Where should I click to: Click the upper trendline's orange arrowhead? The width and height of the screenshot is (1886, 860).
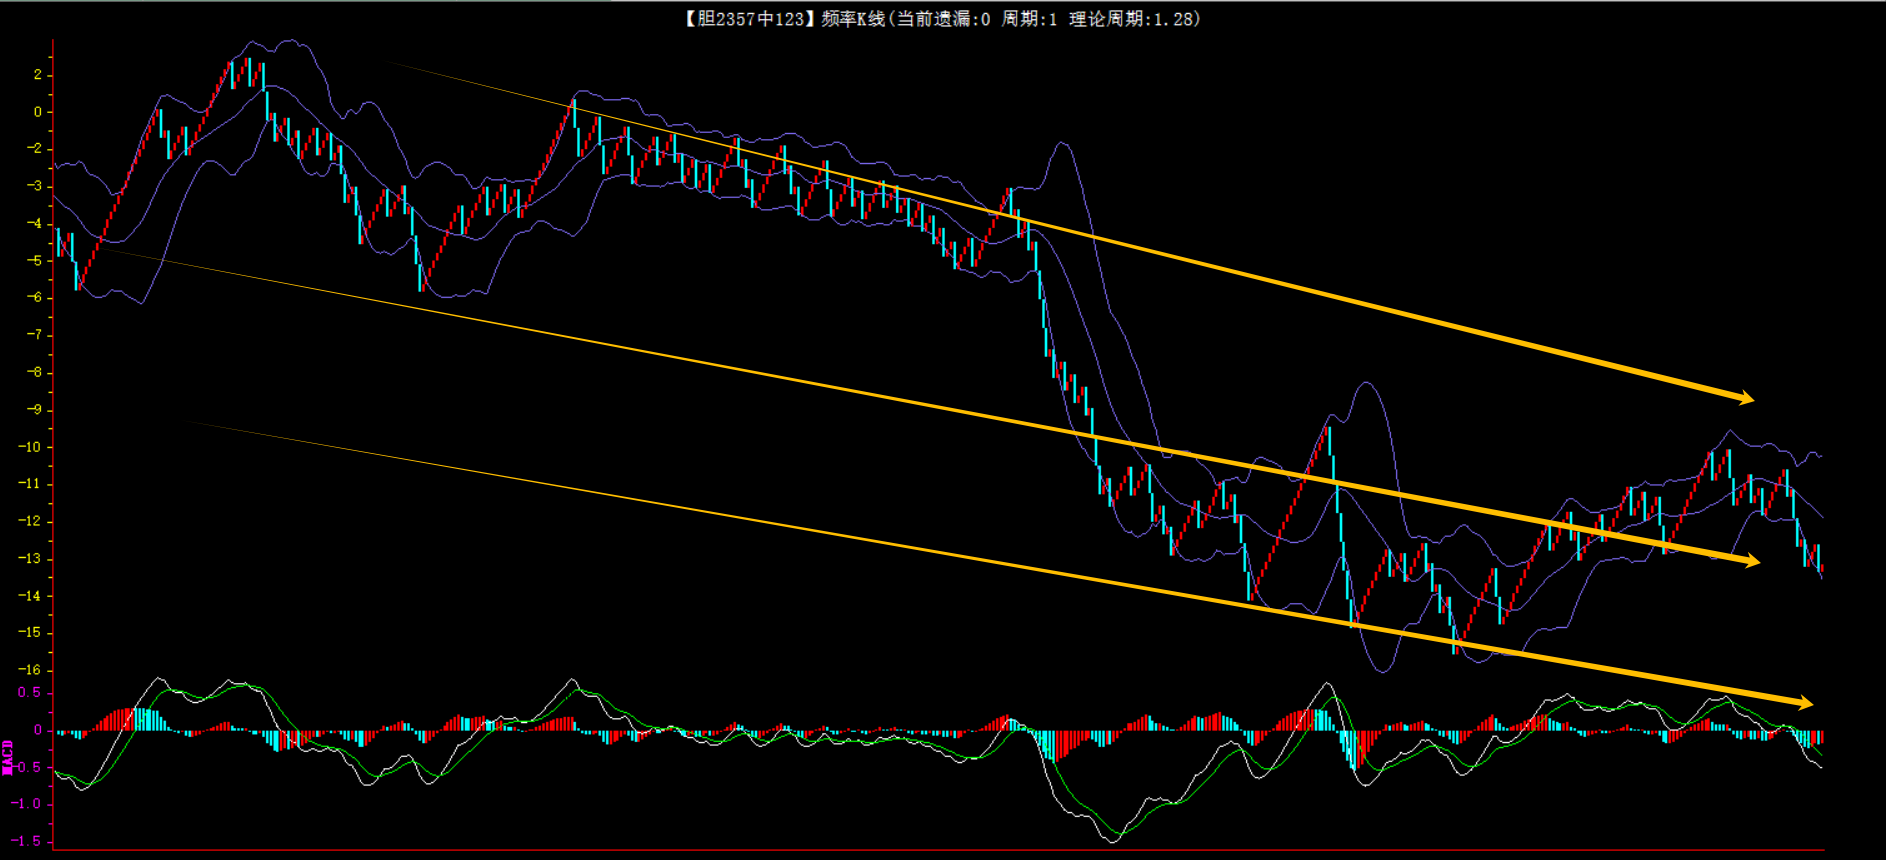(1744, 398)
